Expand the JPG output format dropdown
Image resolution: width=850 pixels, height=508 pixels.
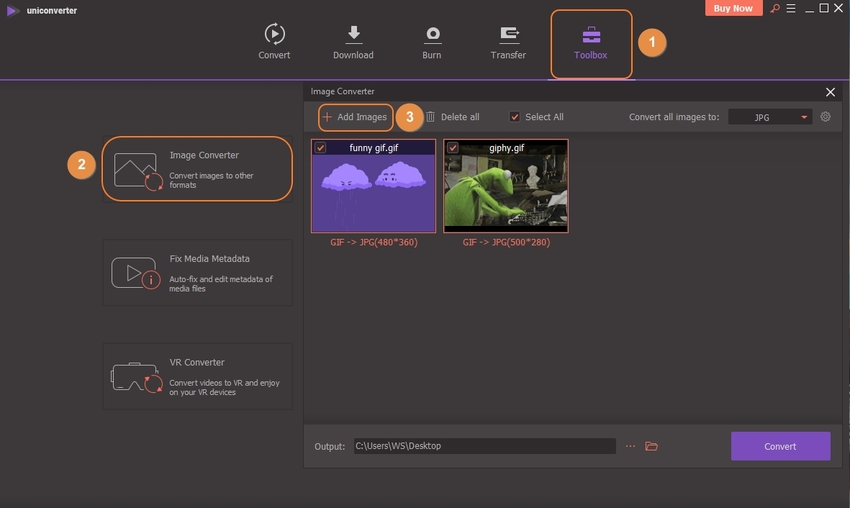[769, 117]
